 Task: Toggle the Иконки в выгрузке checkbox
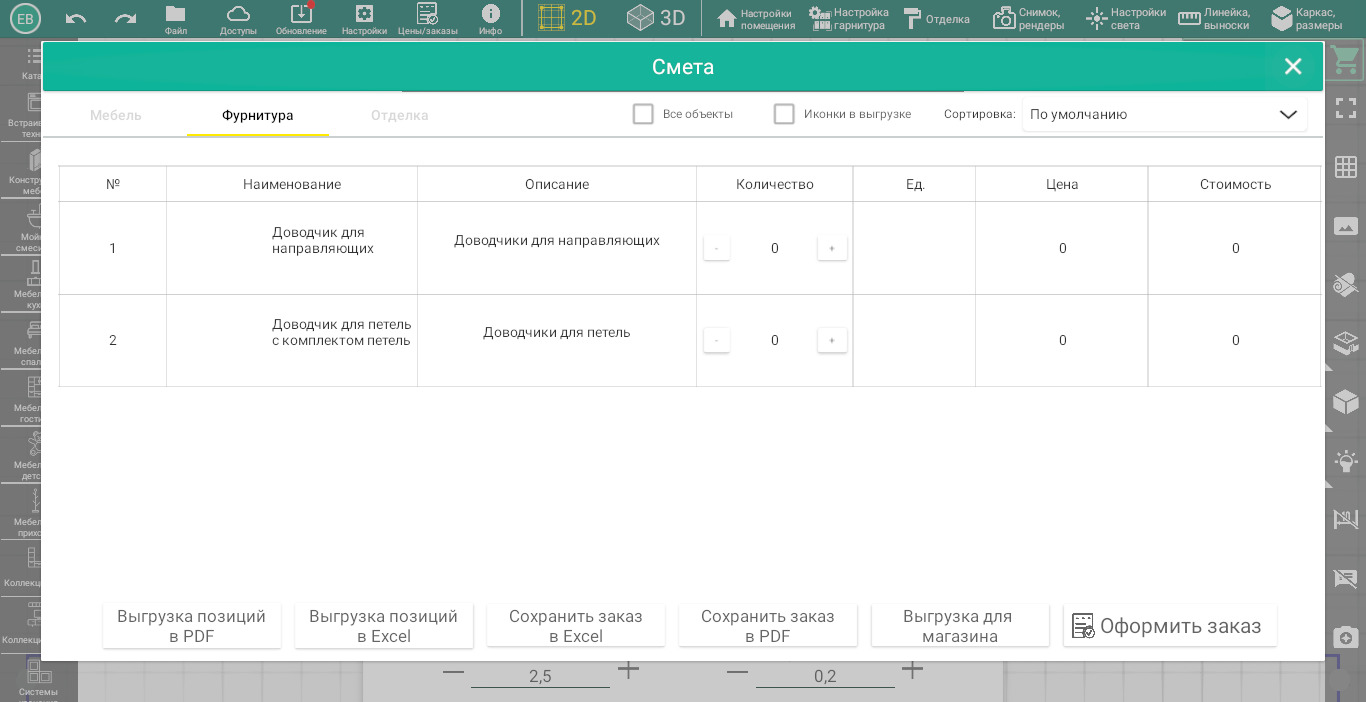784,114
